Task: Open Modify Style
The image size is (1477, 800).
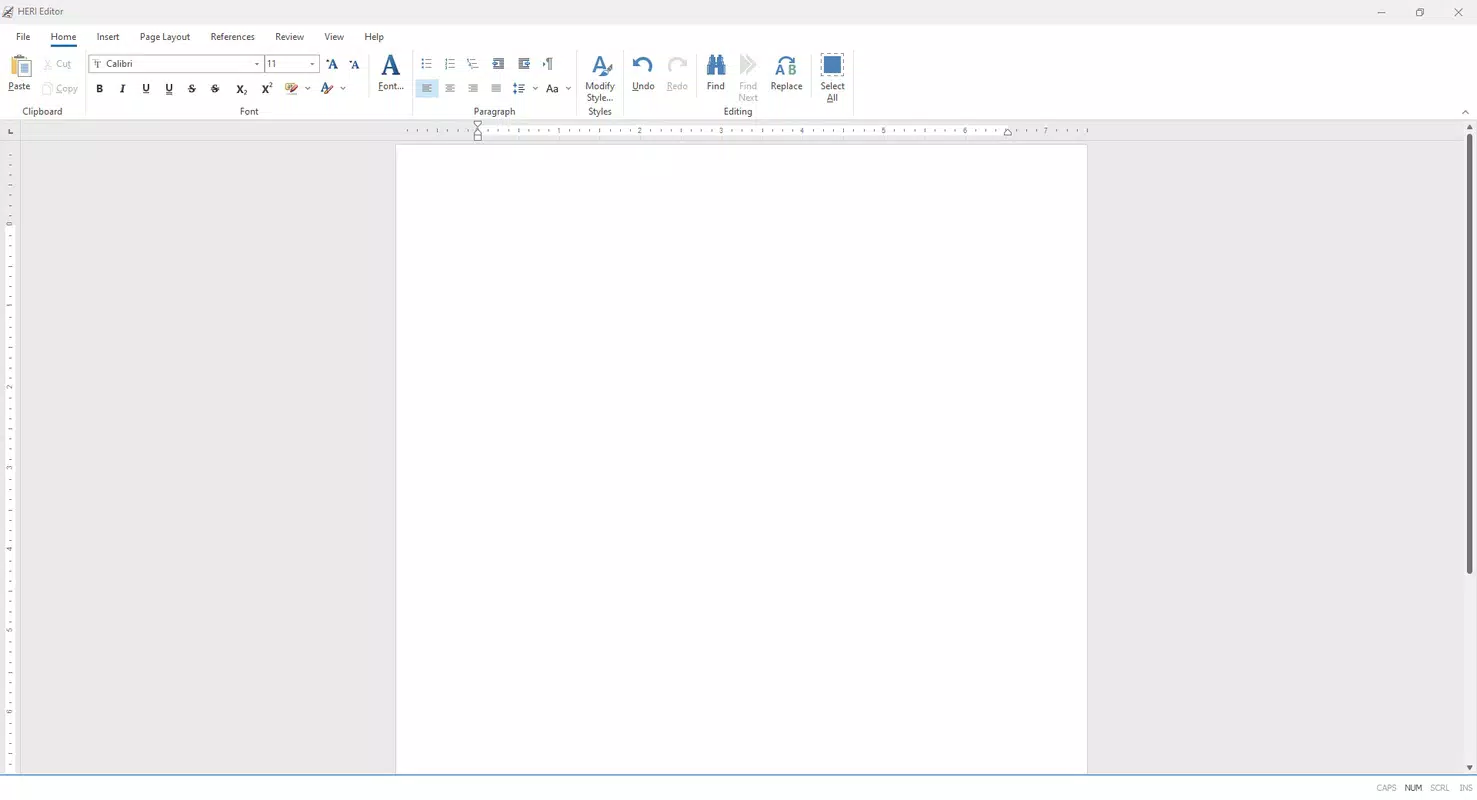Action: point(600,78)
